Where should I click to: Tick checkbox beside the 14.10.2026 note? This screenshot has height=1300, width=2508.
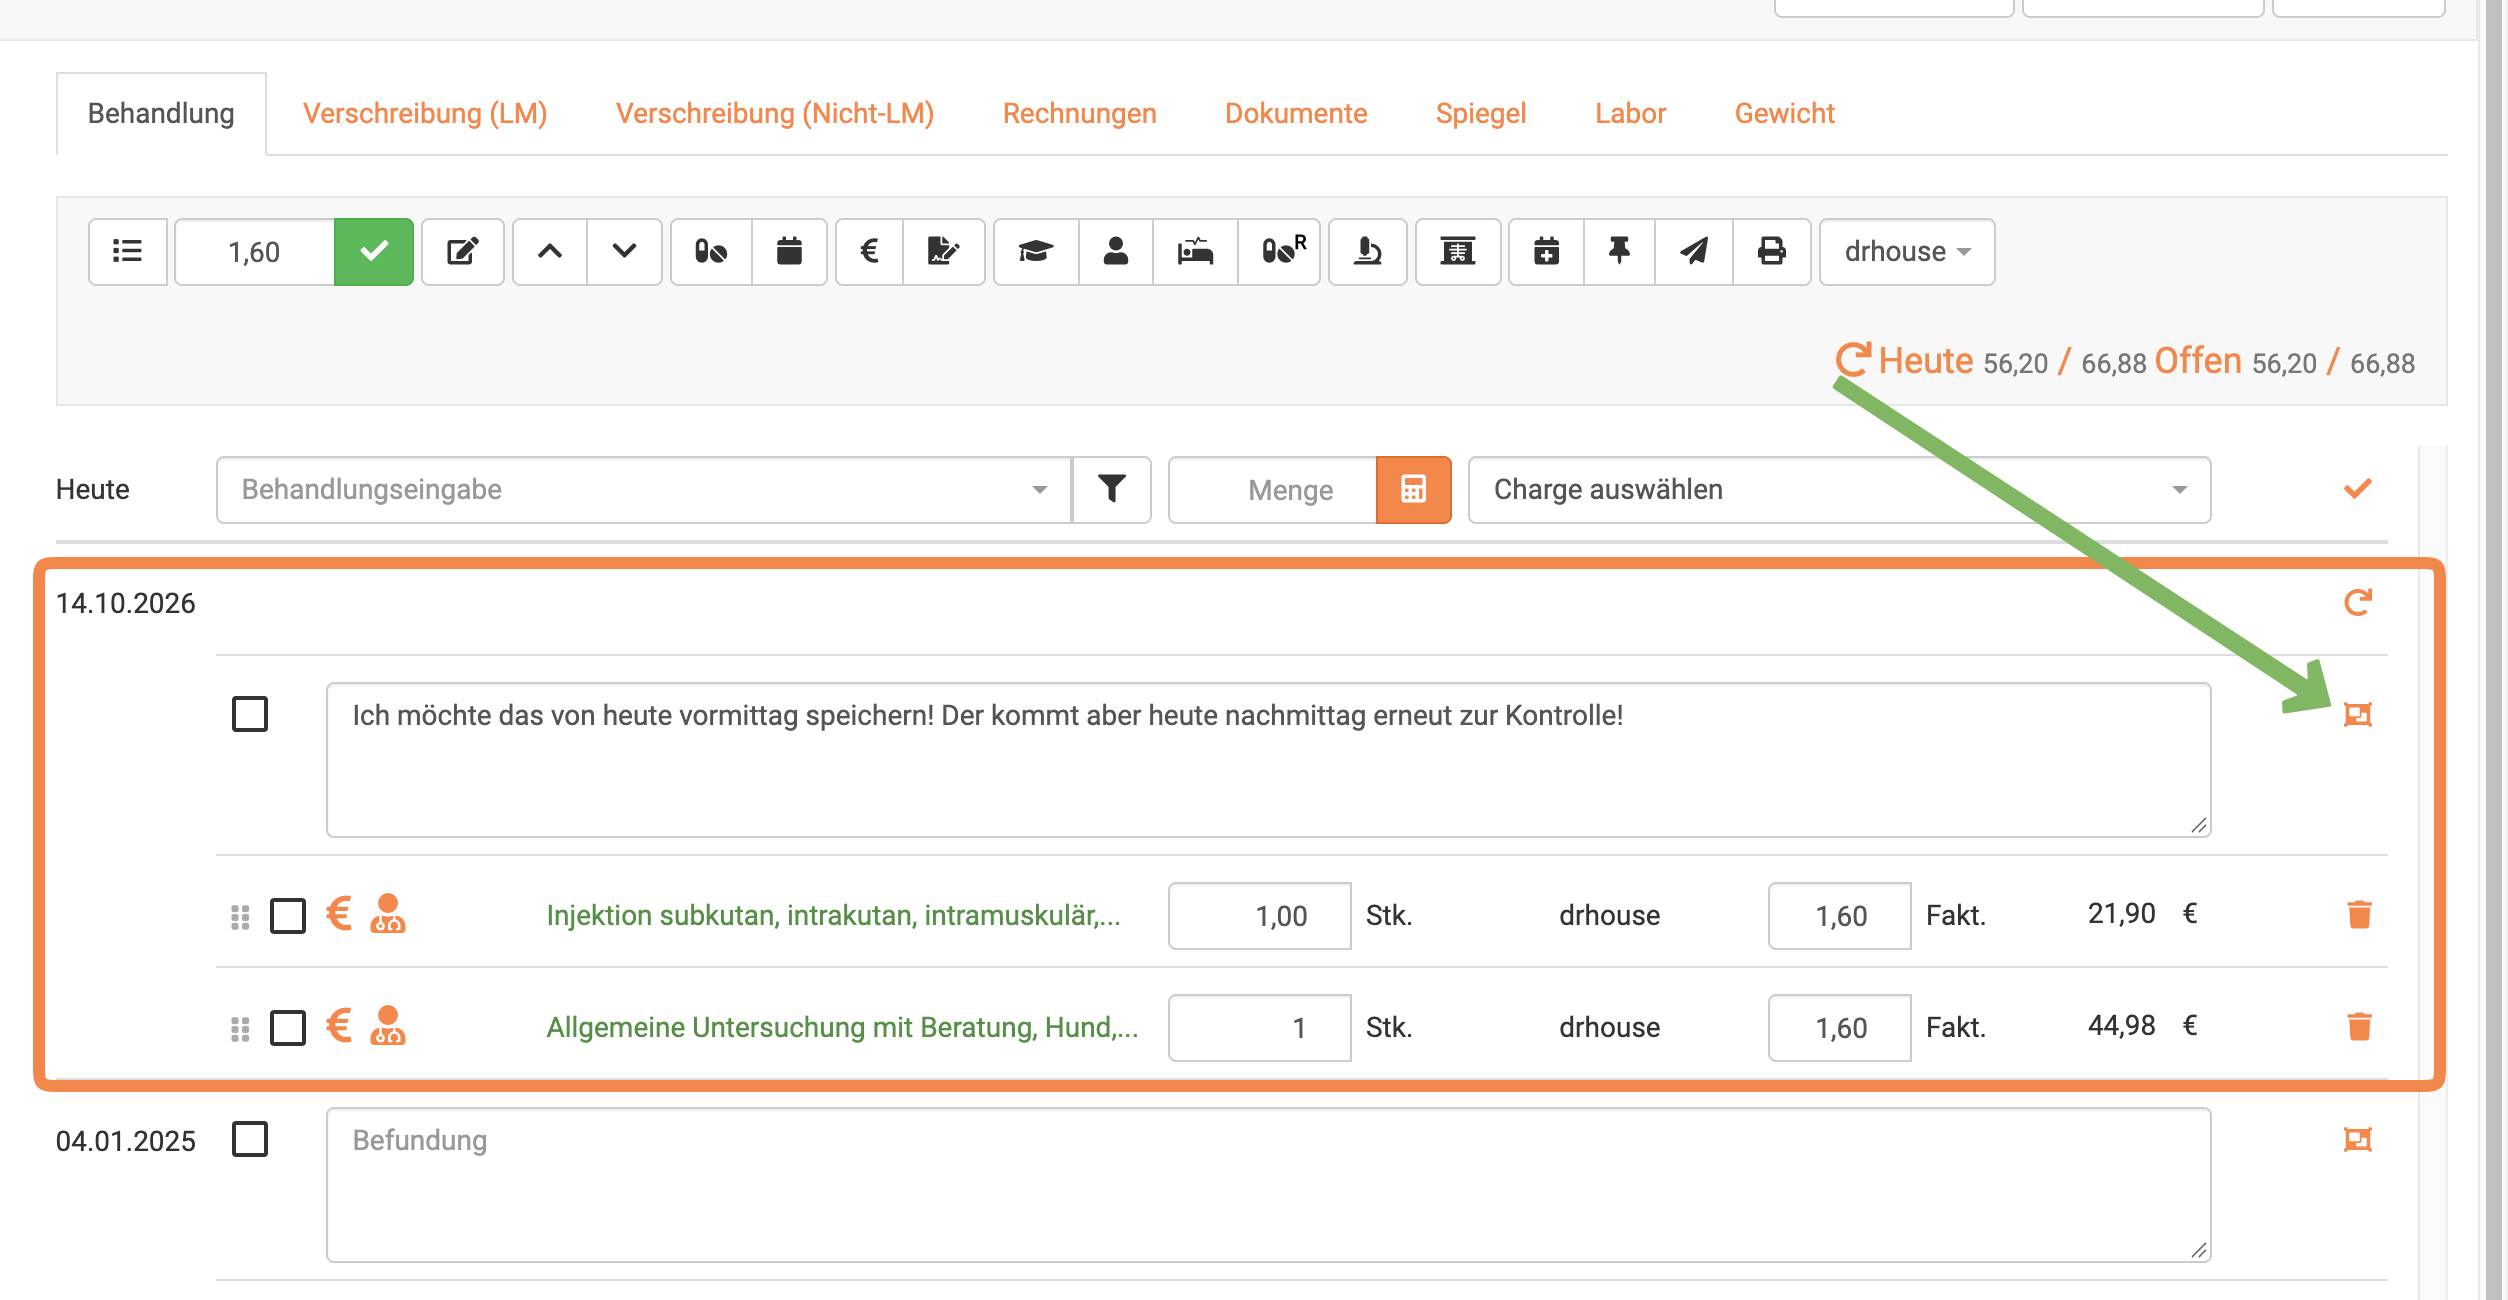(250, 714)
